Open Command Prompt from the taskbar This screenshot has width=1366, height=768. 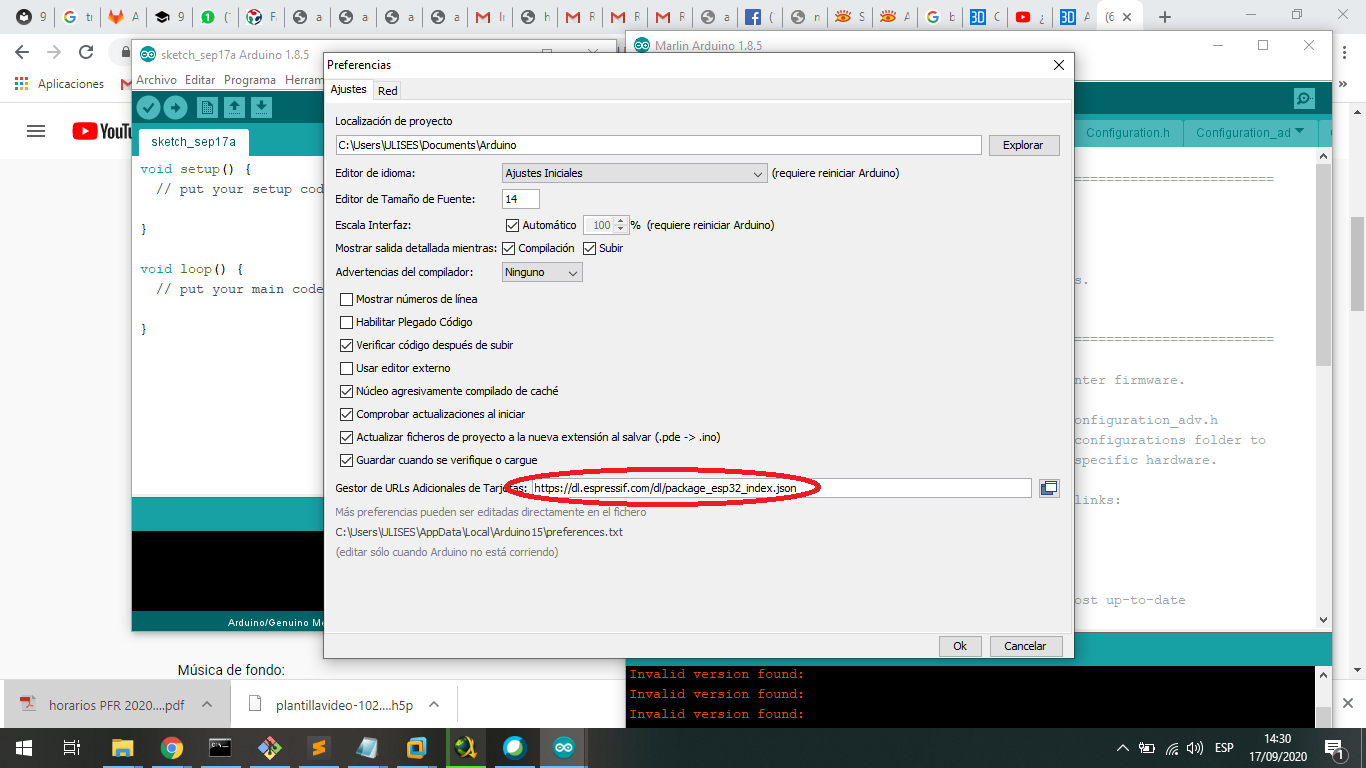221,747
